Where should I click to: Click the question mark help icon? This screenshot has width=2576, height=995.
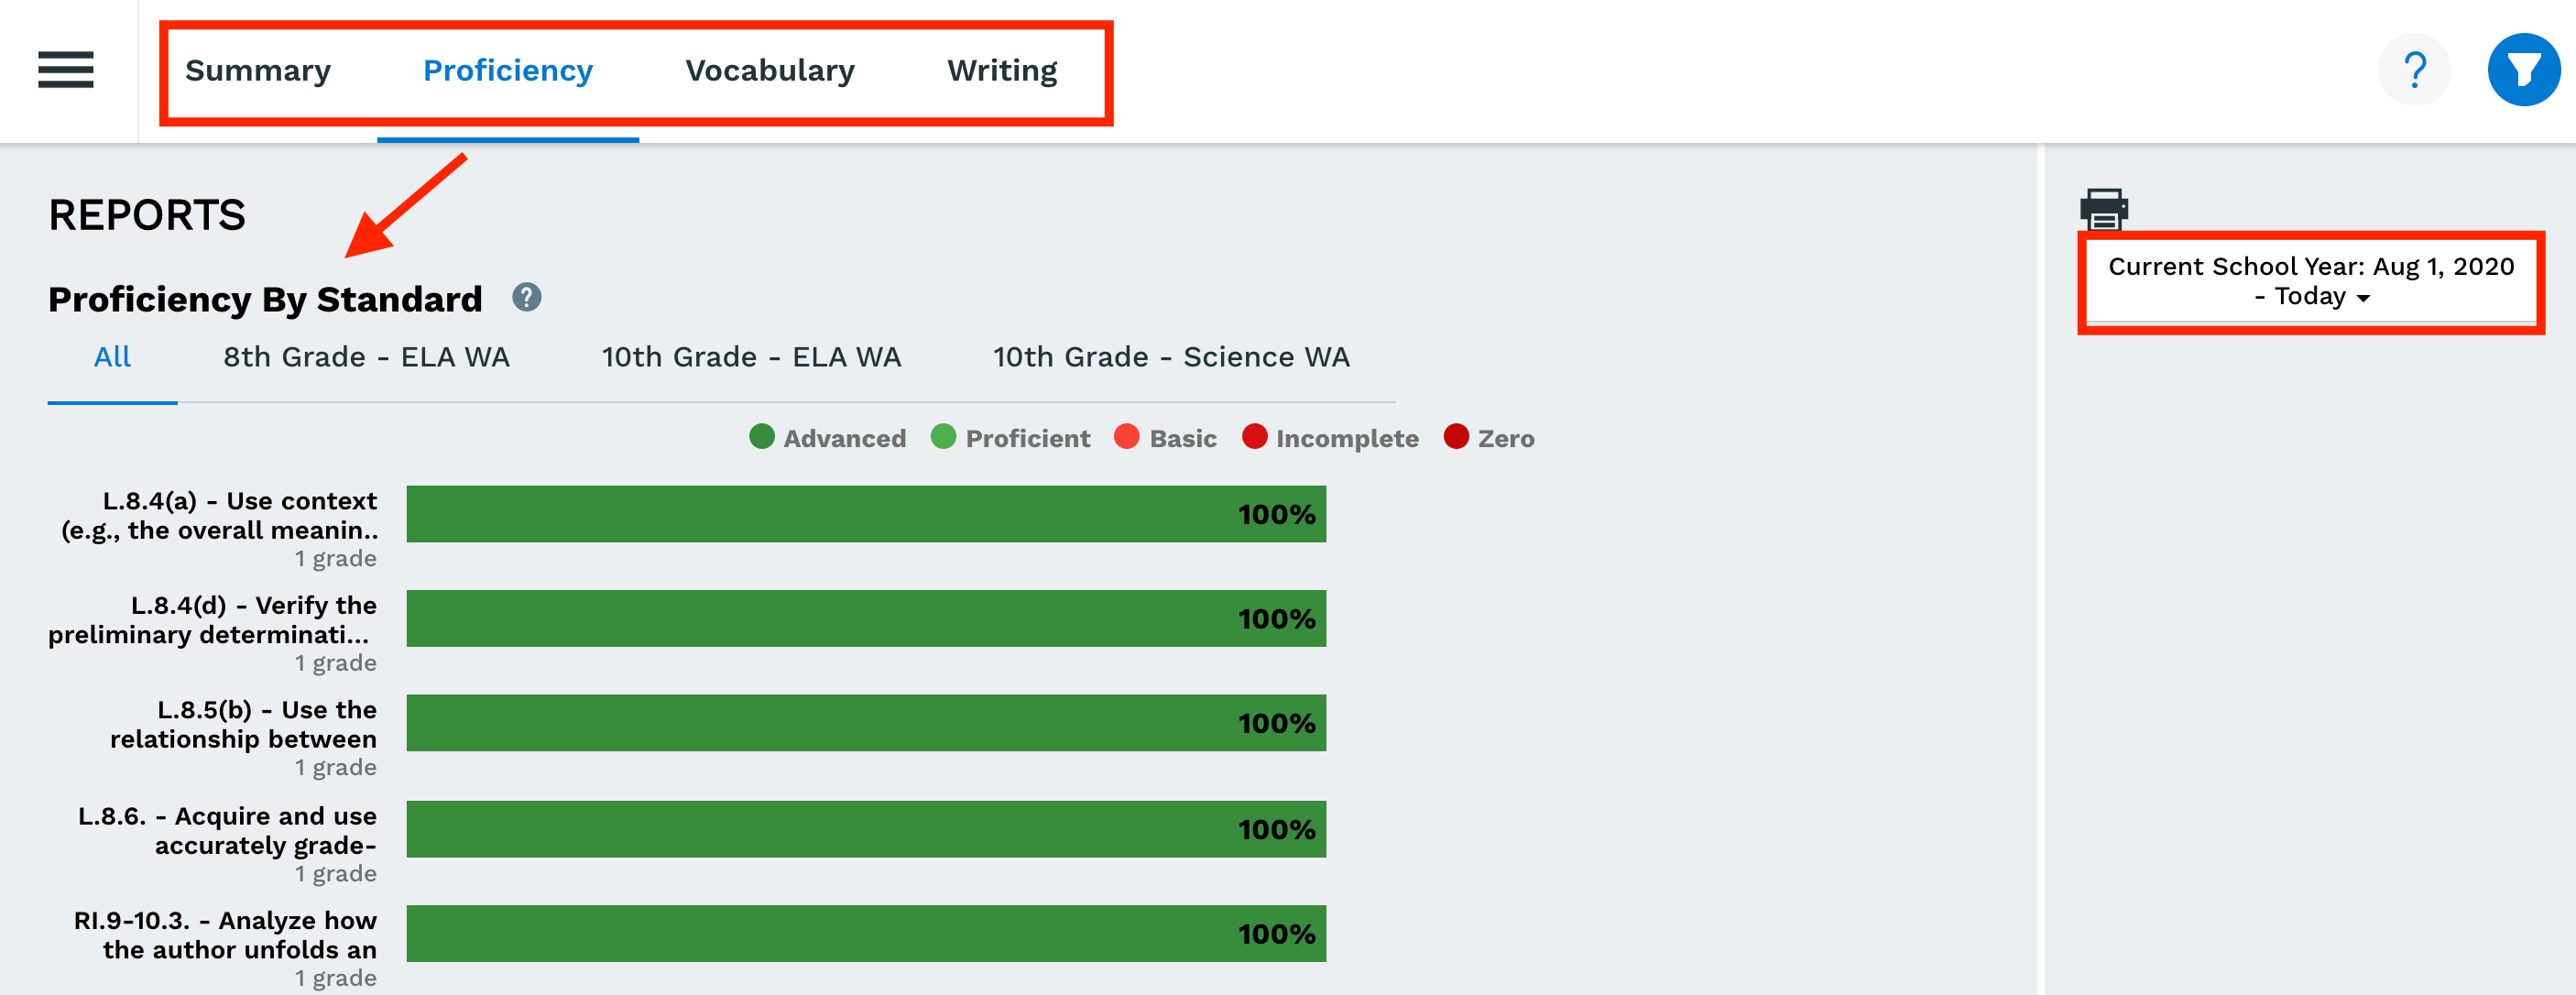(2414, 70)
